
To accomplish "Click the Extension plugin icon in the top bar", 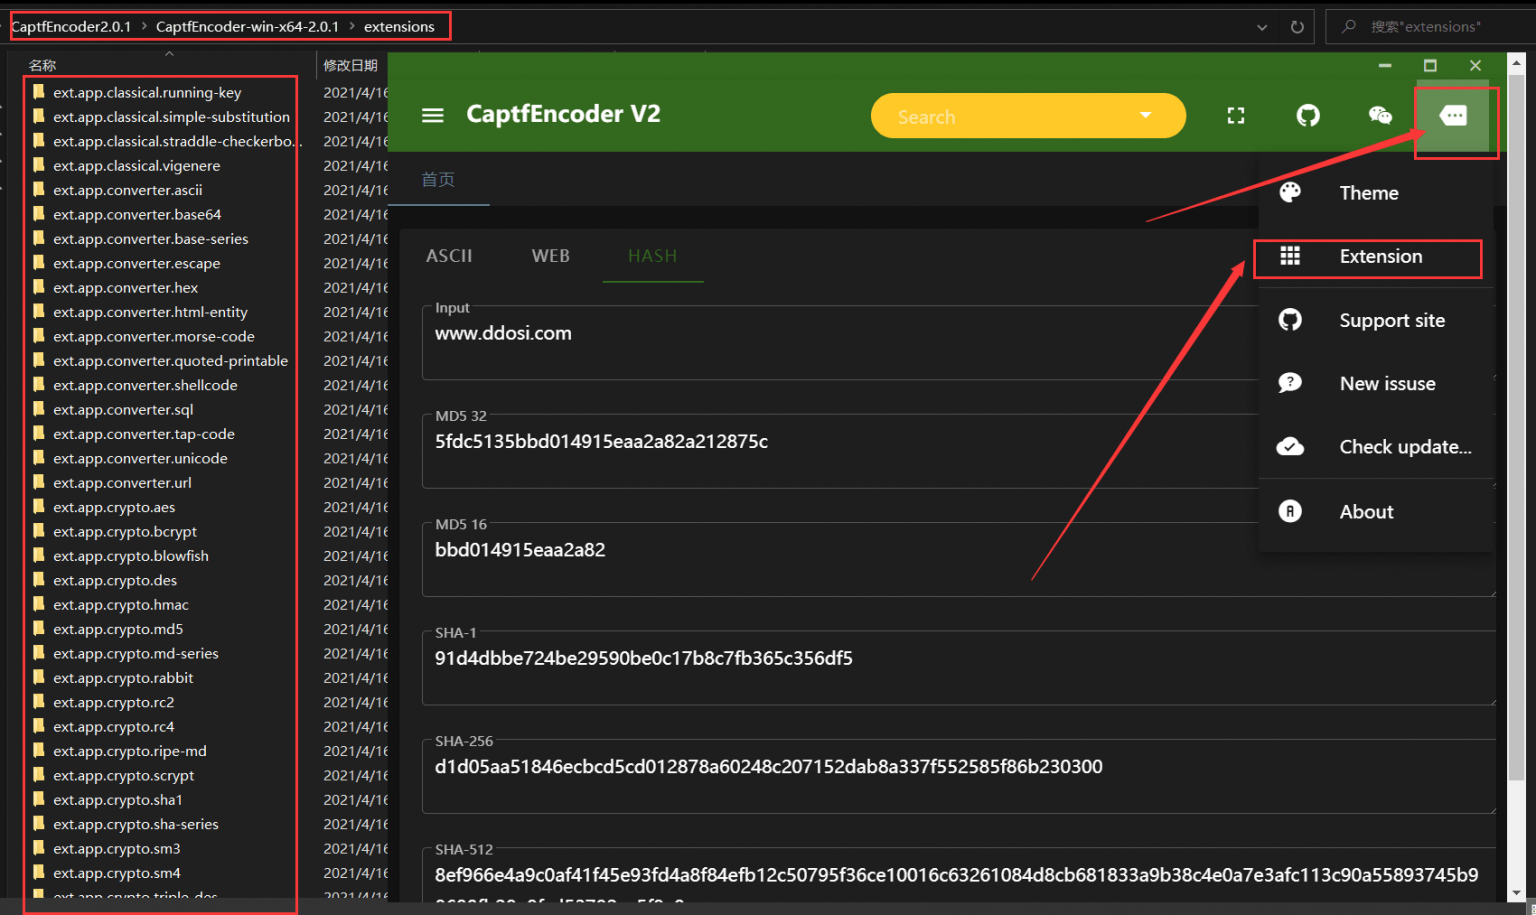I will point(1454,114).
